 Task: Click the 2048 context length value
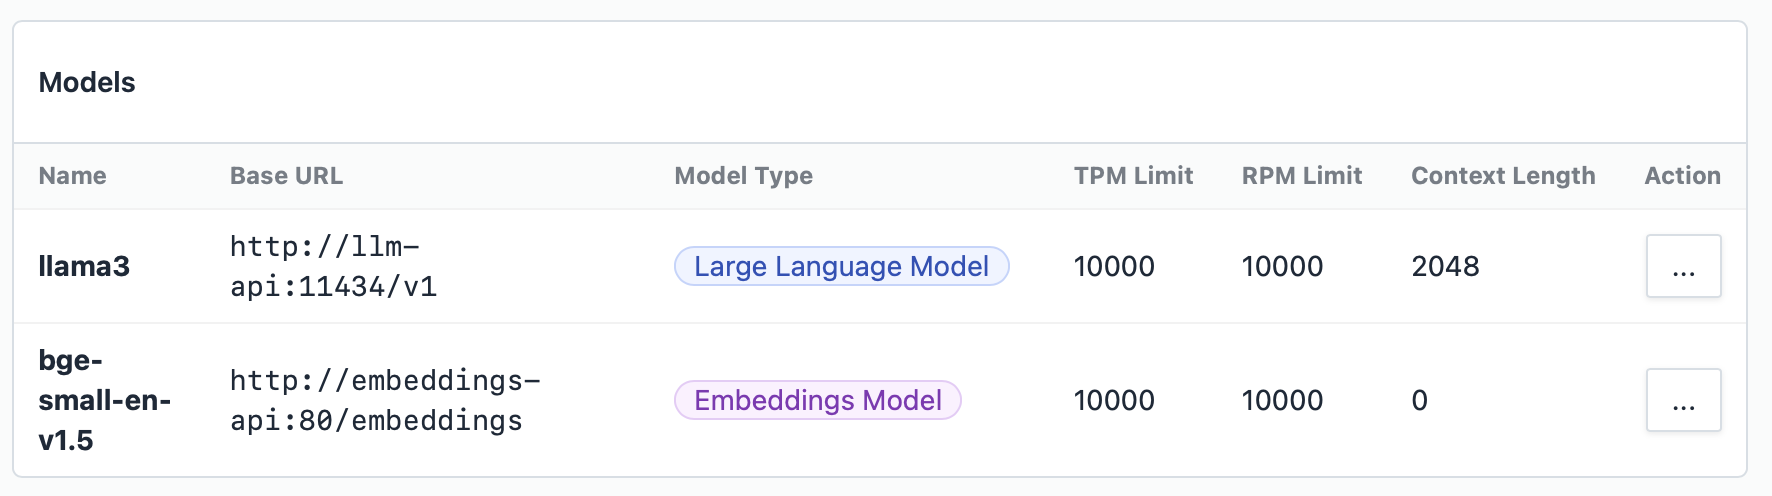tap(1445, 266)
